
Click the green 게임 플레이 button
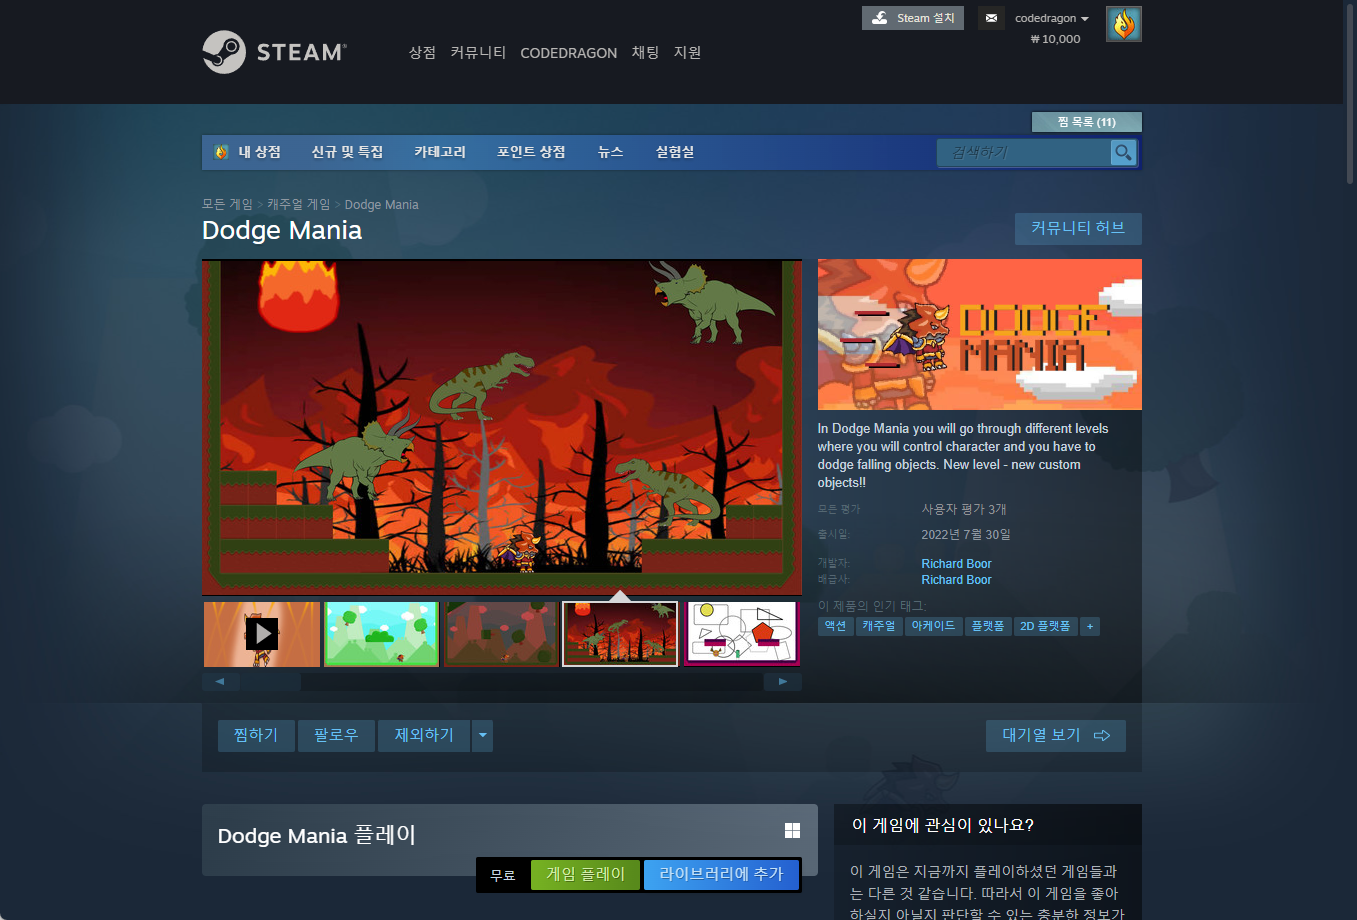(x=586, y=875)
